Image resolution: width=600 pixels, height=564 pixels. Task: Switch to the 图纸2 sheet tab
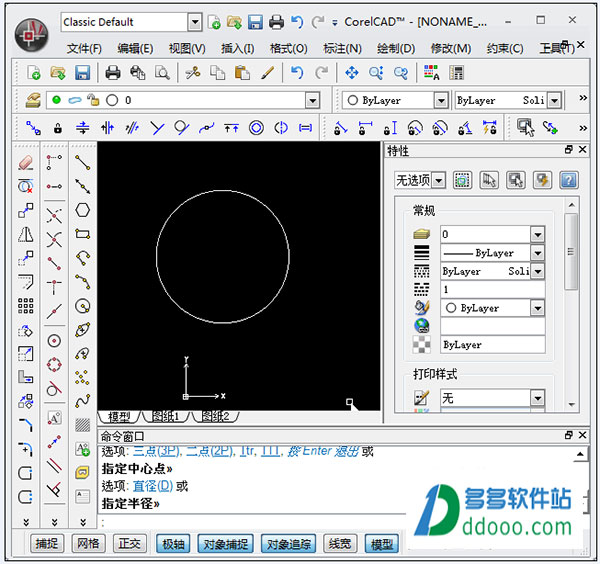pyautogui.click(x=215, y=416)
